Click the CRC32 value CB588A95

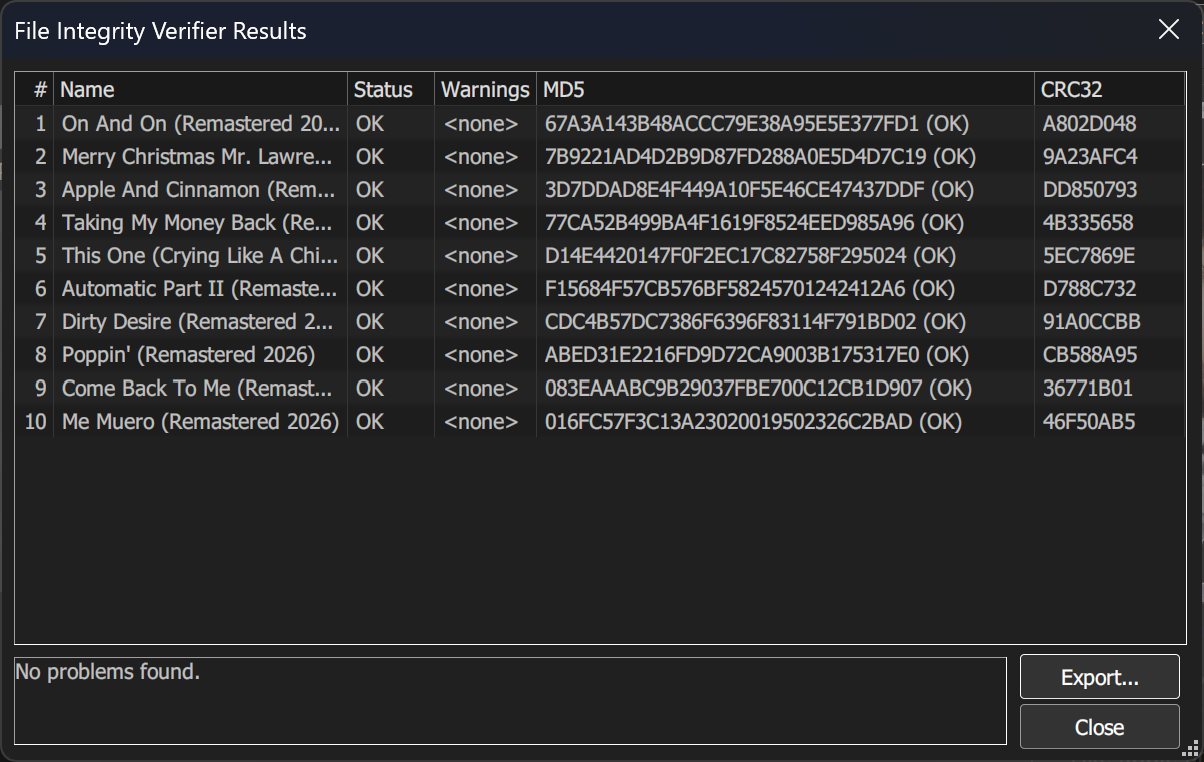point(1090,355)
